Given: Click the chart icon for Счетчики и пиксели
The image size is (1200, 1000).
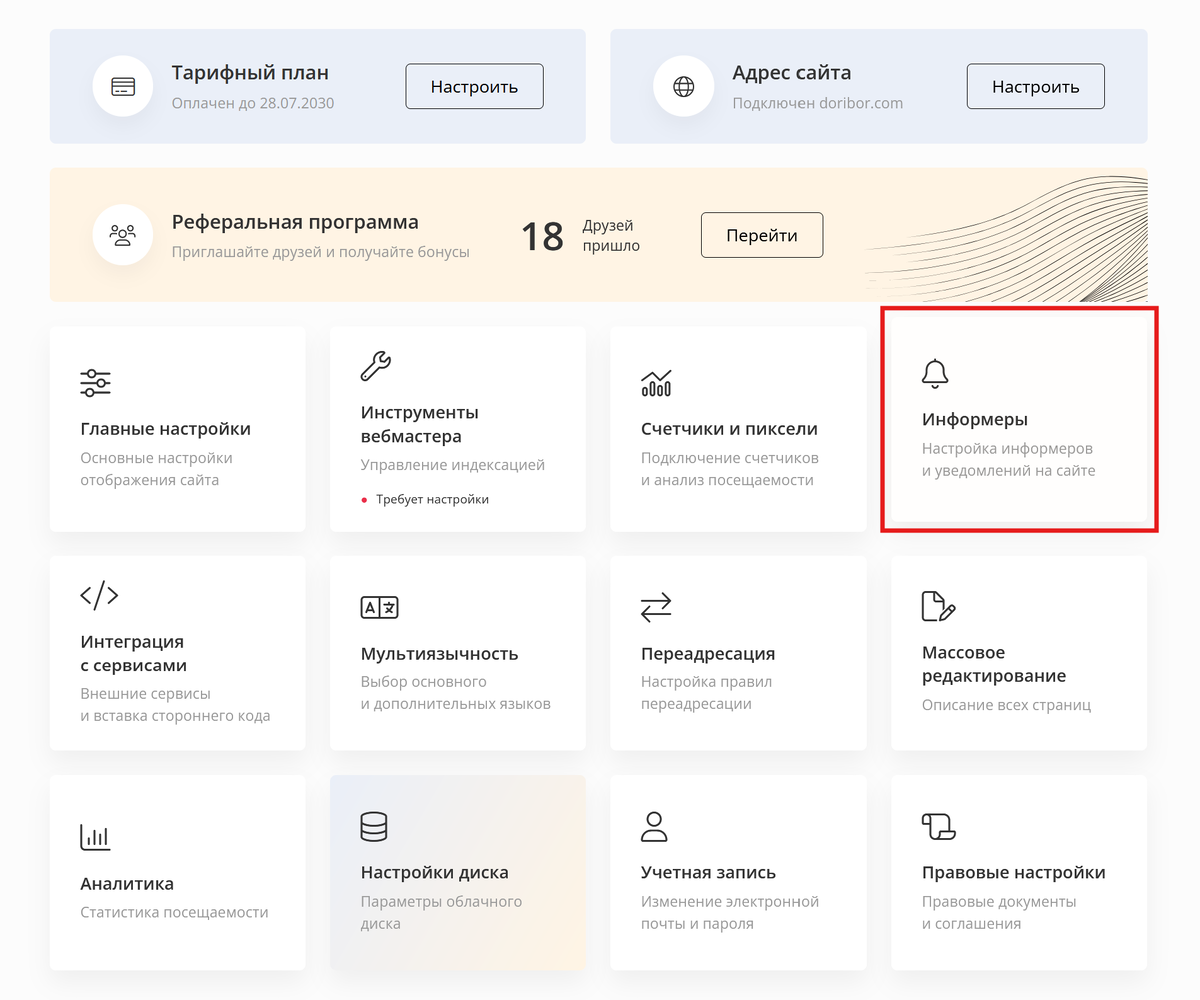Looking at the screenshot, I should click(x=656, y=382).
